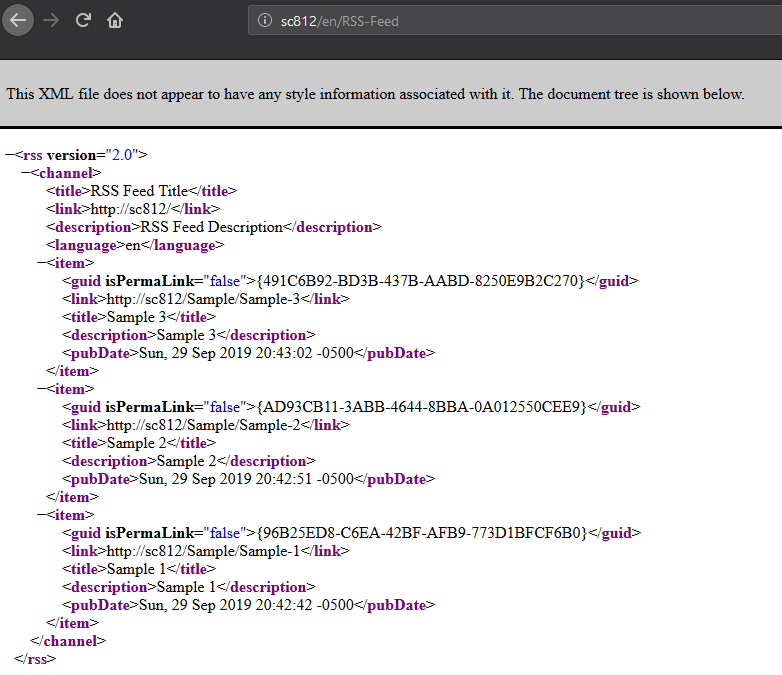Screen dimensions: 782x675
Task: Click the Sample-1 link URL text
Action: tap(204, 551)
